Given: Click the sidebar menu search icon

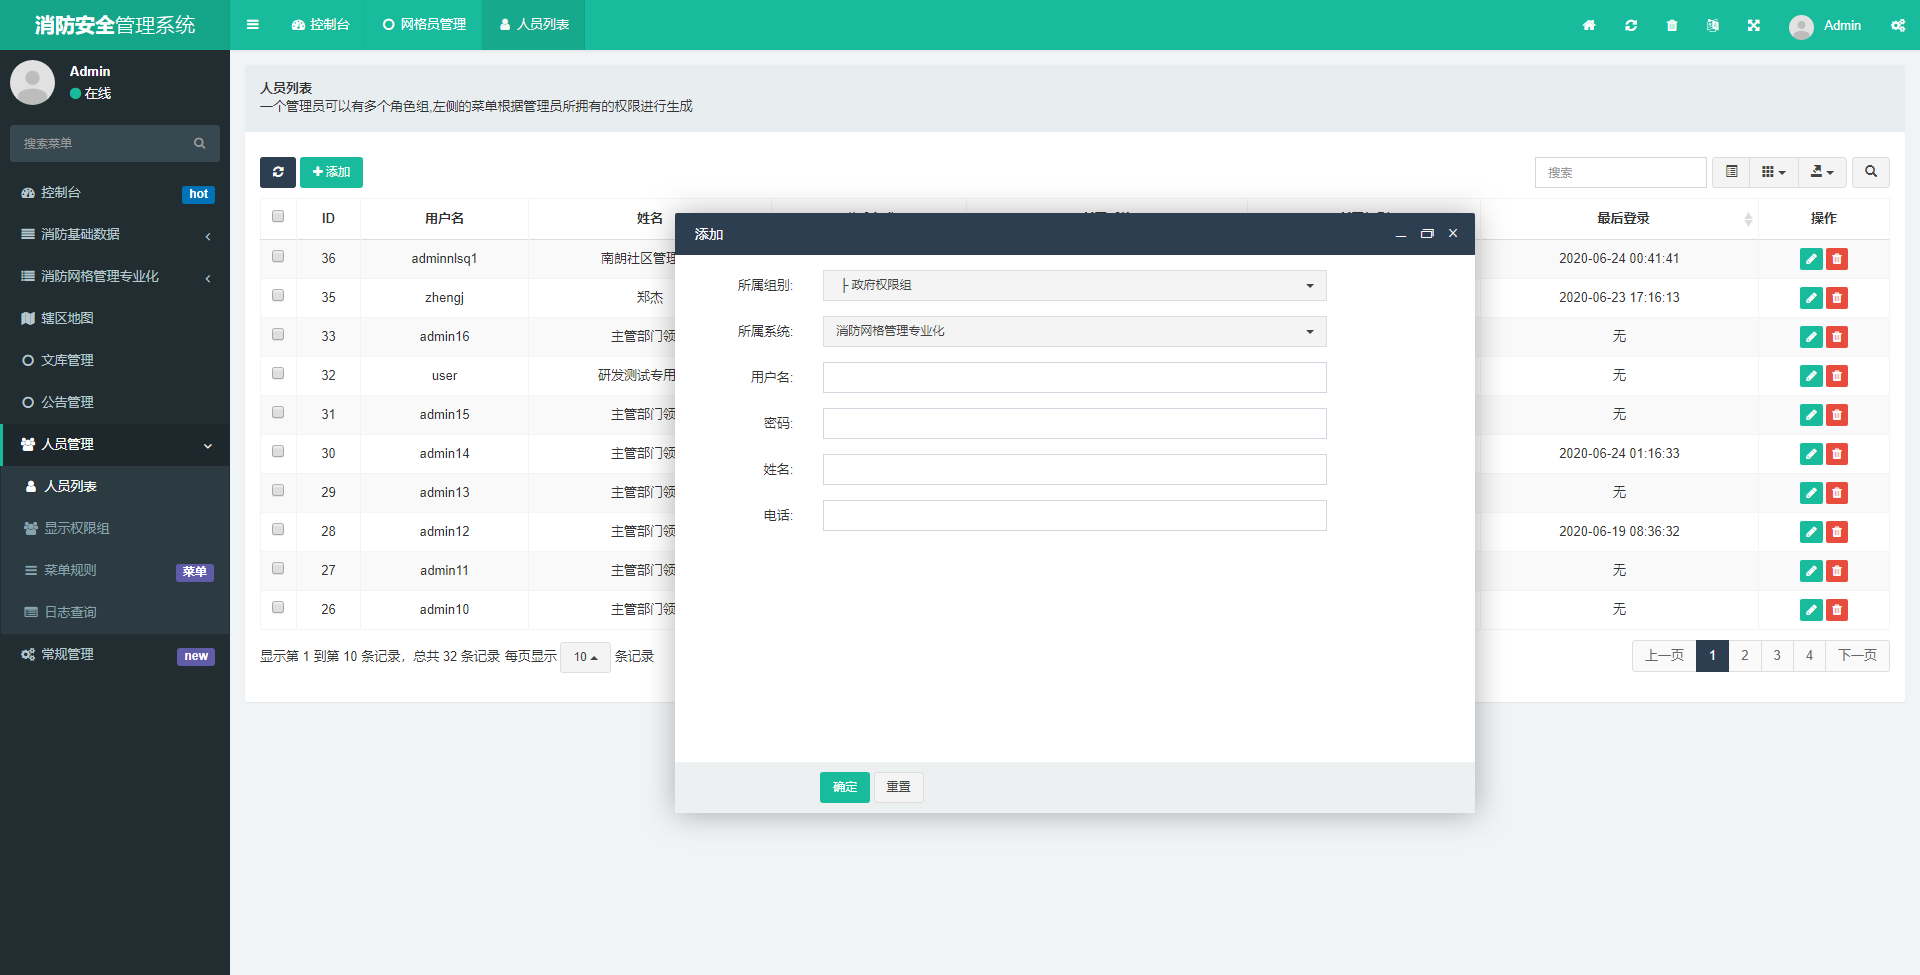Looking at the screenshot, I should (x=200, y=143).
